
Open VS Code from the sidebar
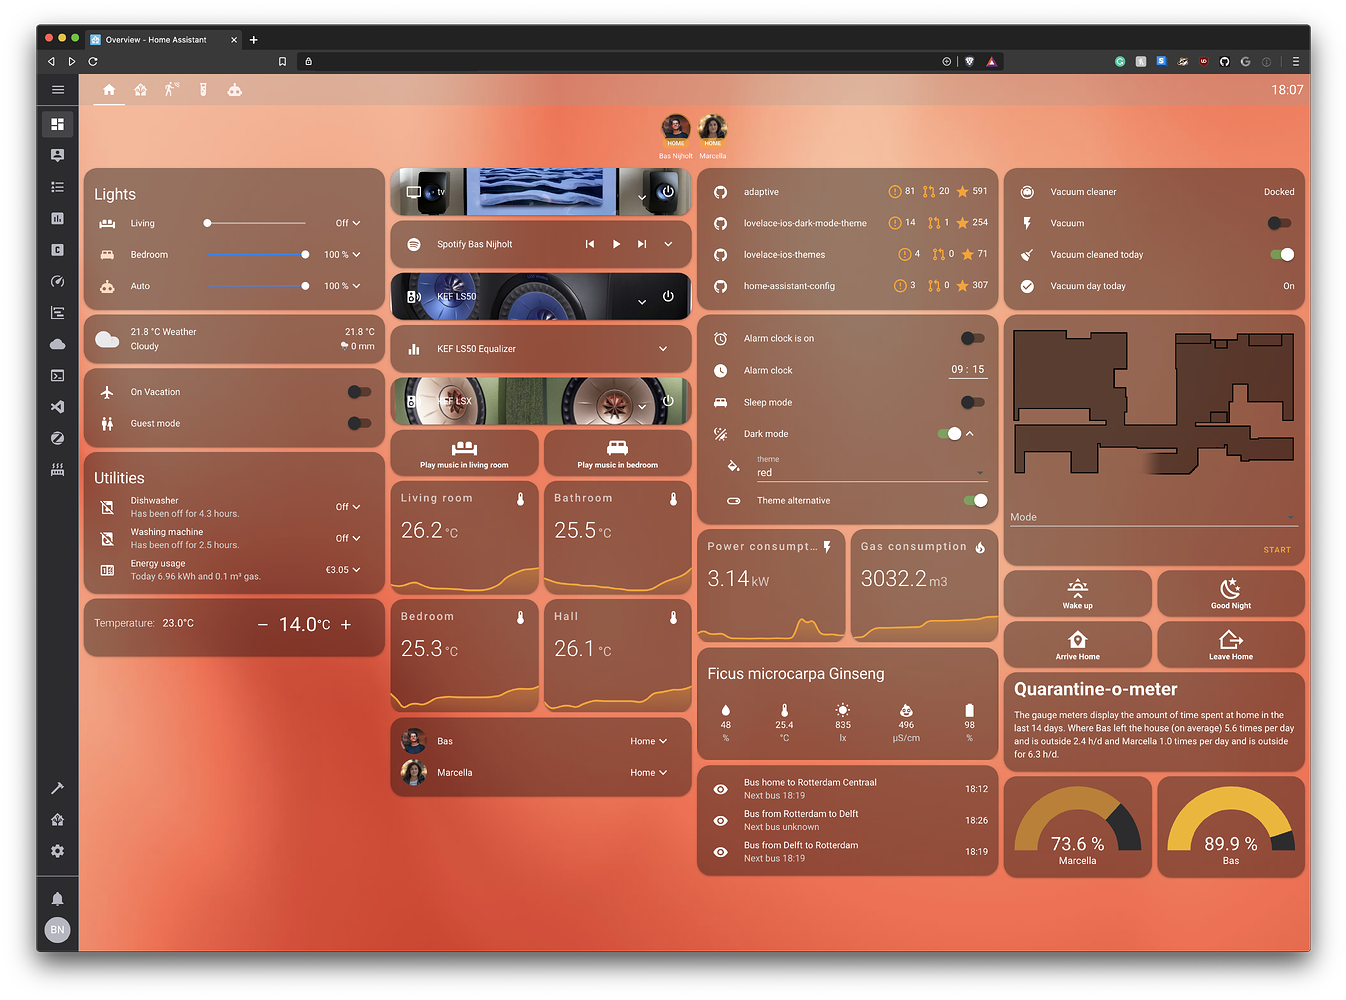[x=57, y=407]
